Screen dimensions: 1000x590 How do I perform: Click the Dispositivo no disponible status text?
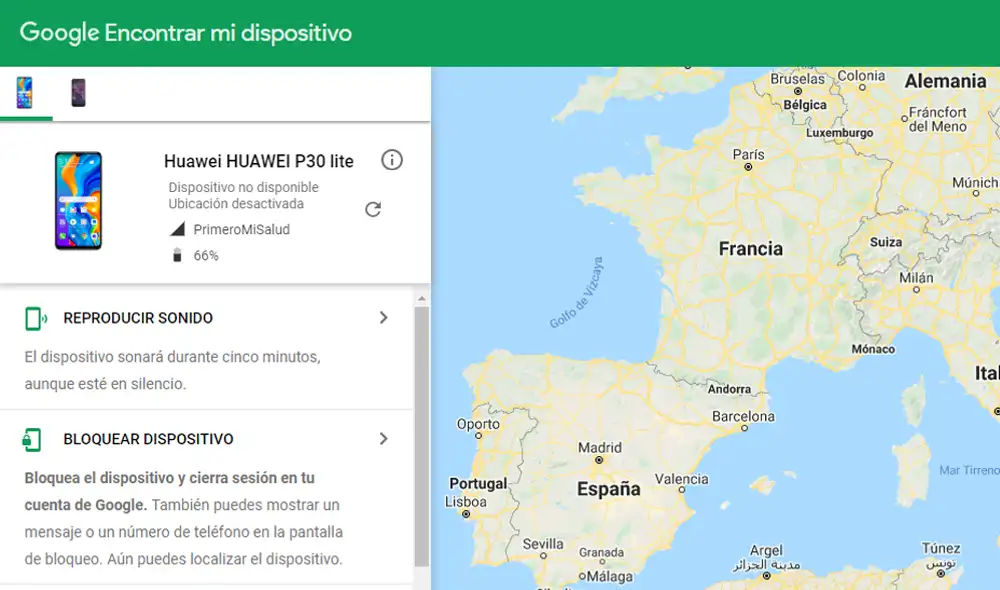click(243, 187)
